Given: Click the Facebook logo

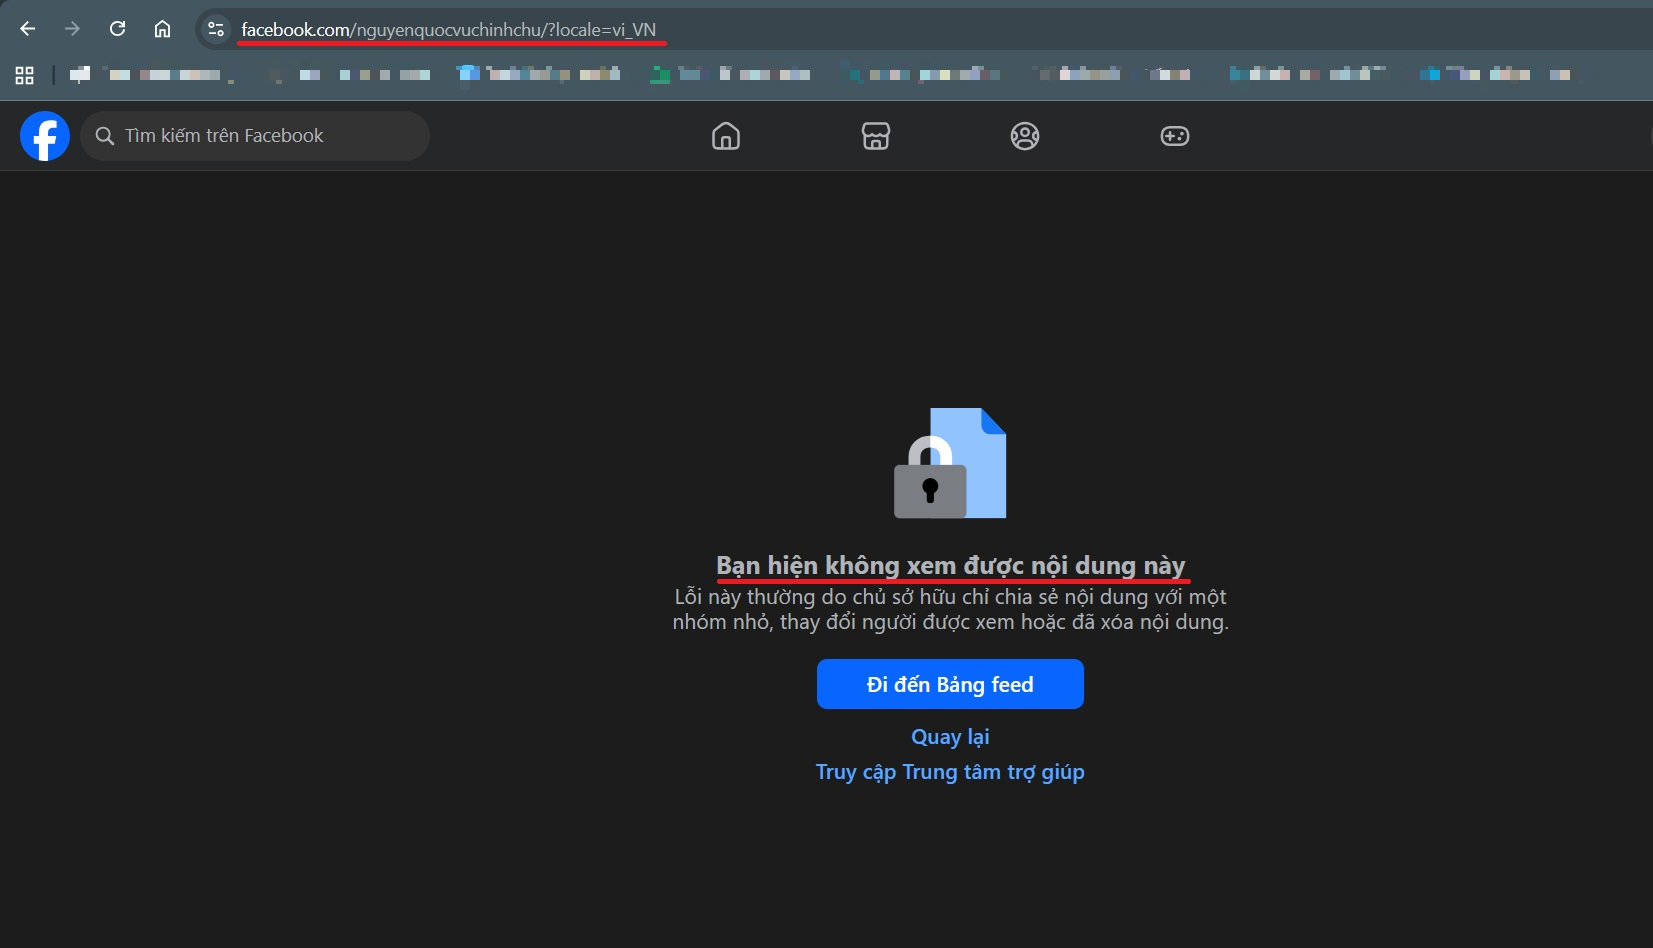Looking at the screenshot, I should point(45,136).
